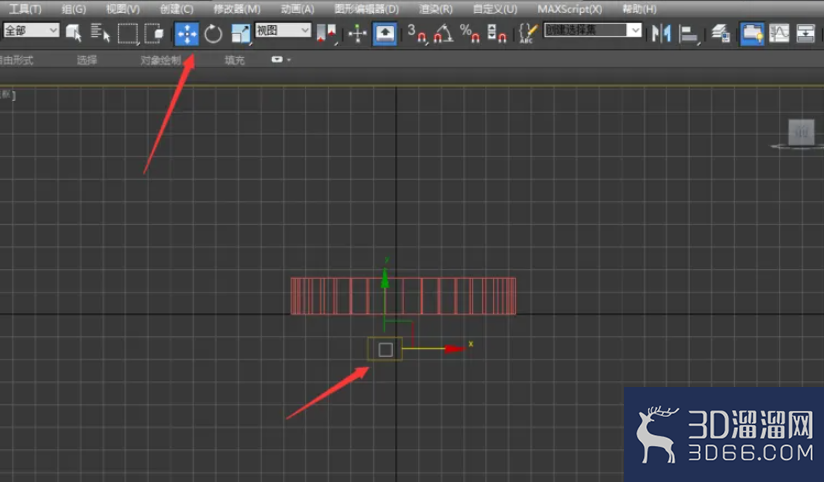
Task: Click the Use Pivot Point Center icon
Action: (x=326, y=33)
